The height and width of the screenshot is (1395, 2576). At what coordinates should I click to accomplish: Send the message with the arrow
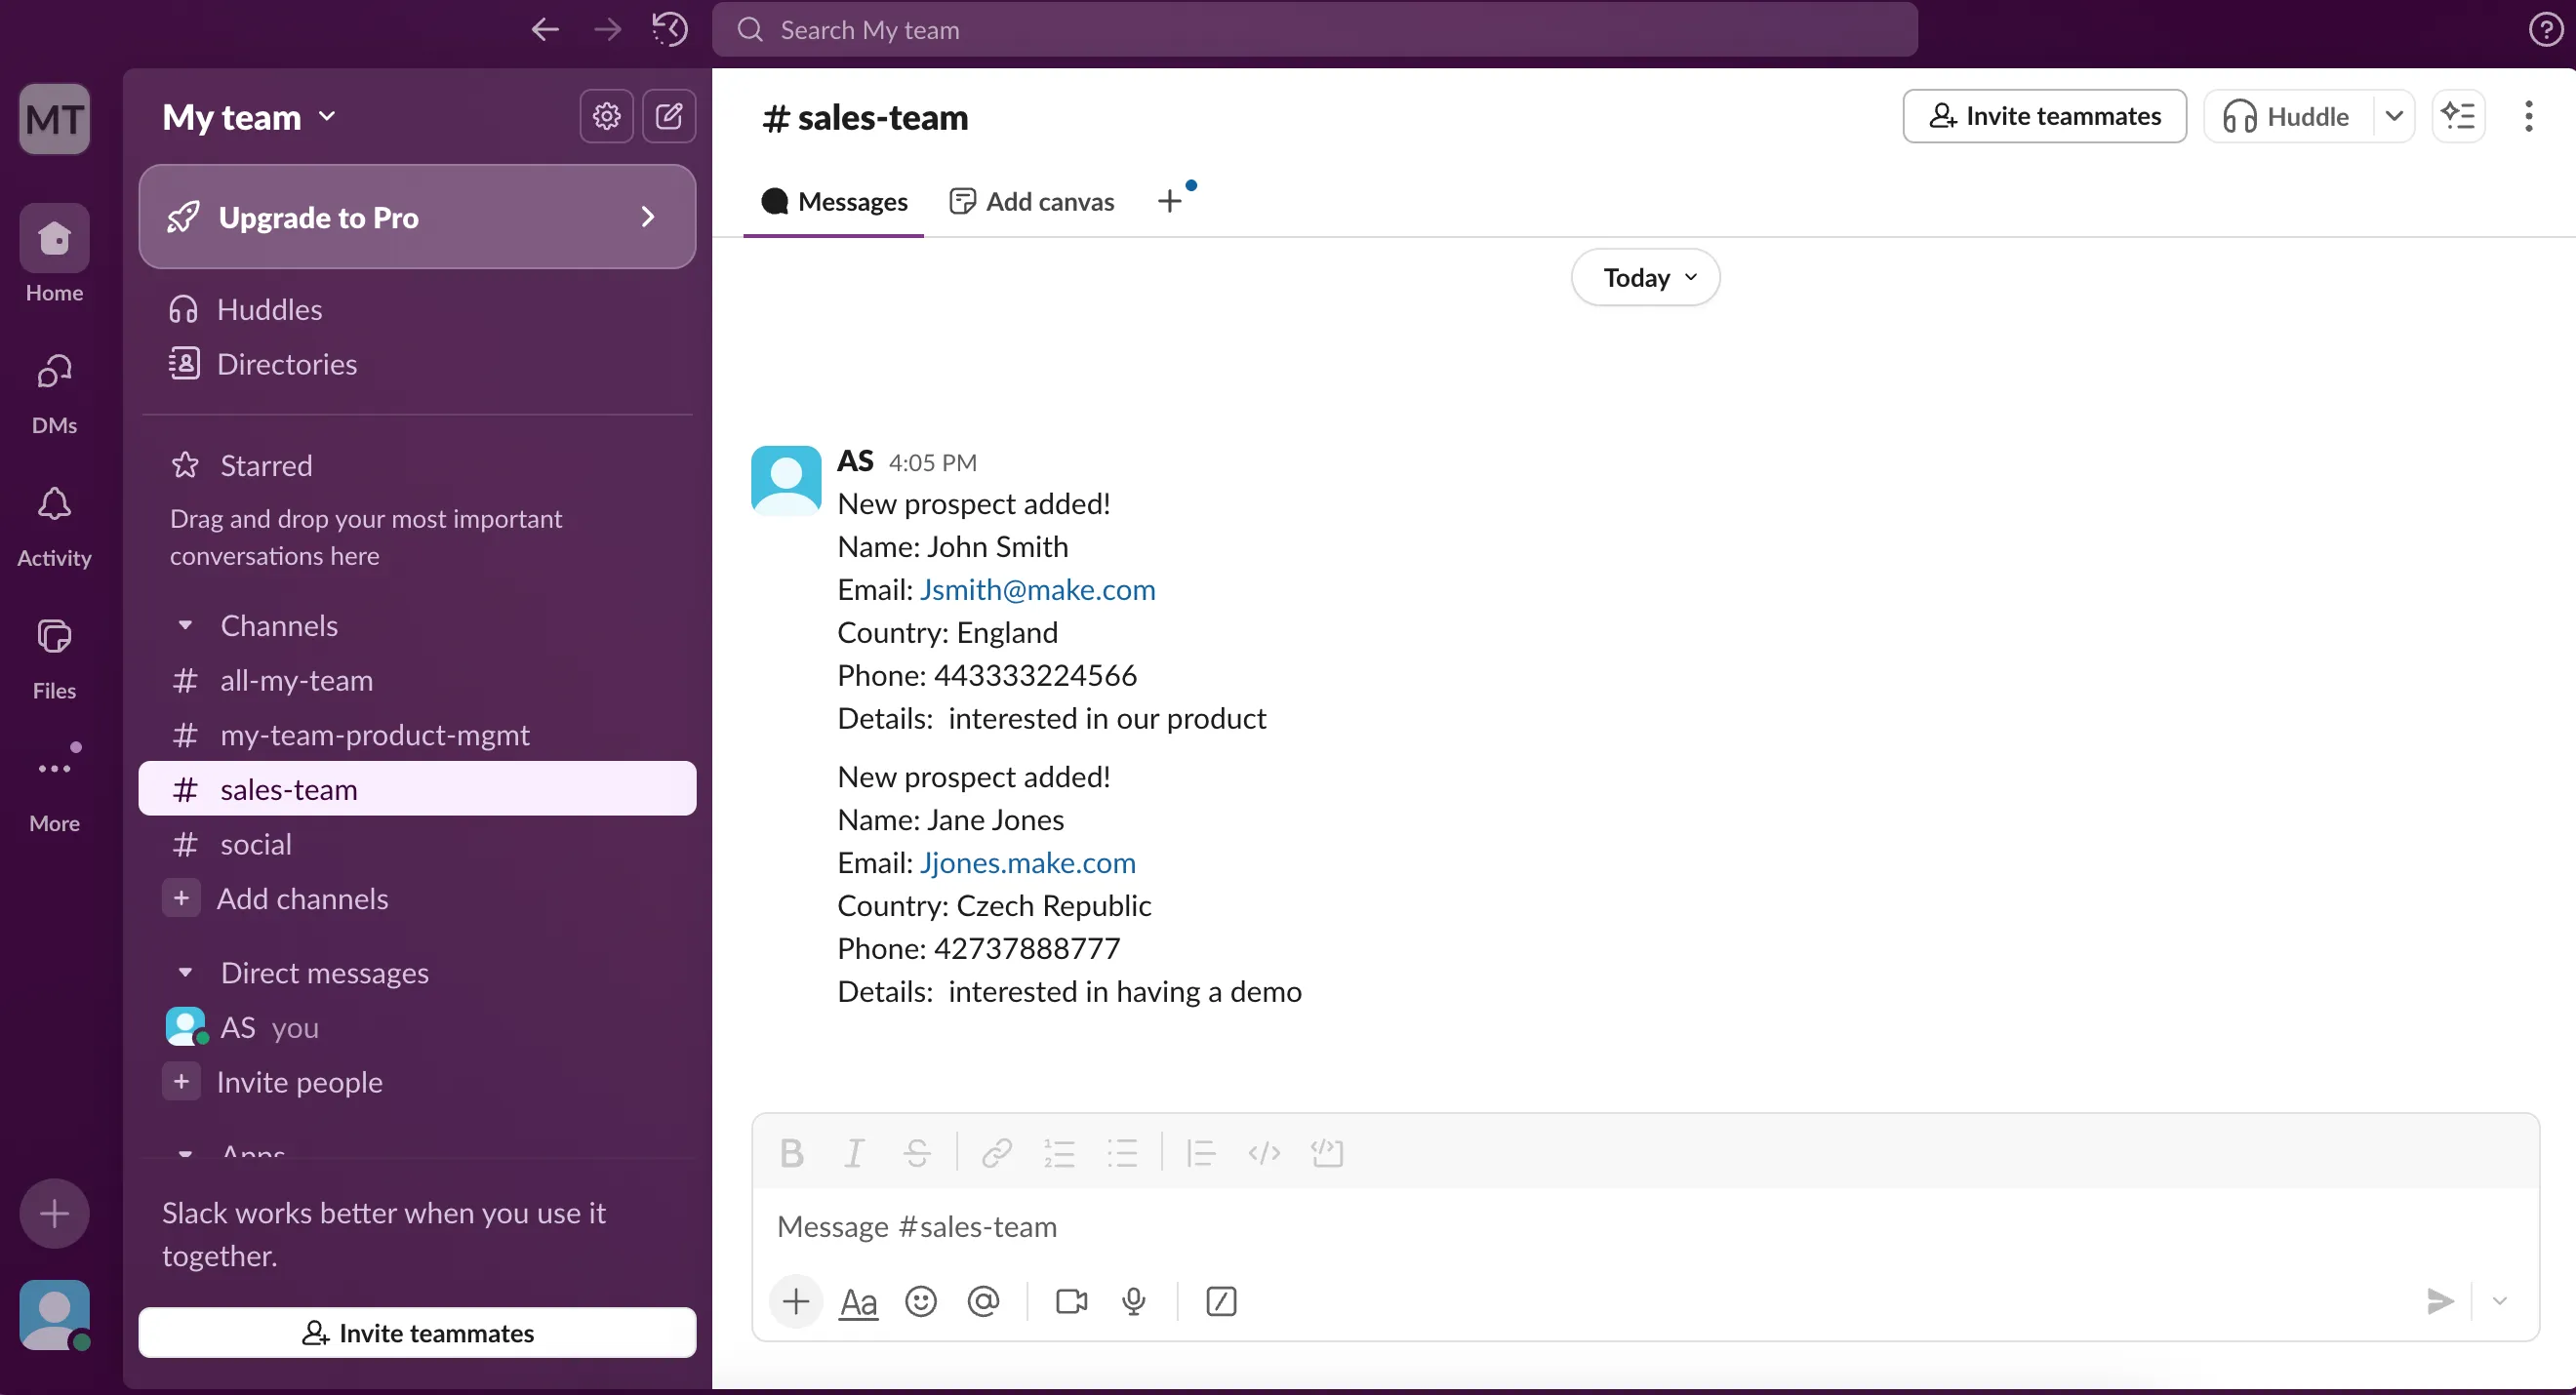click(2440, 1301)
